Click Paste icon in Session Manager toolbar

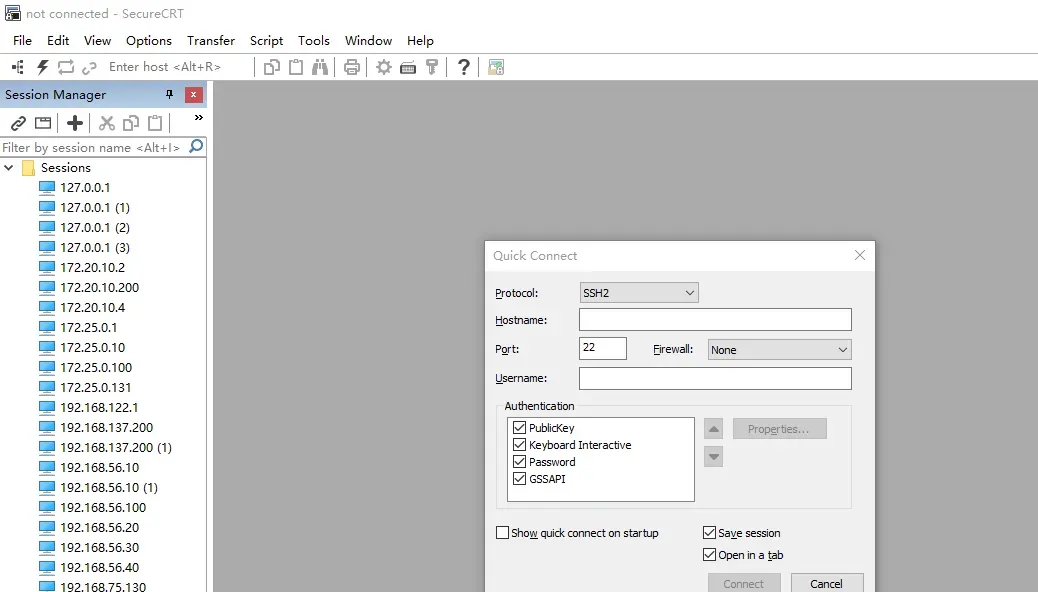[x=155, y=123]
